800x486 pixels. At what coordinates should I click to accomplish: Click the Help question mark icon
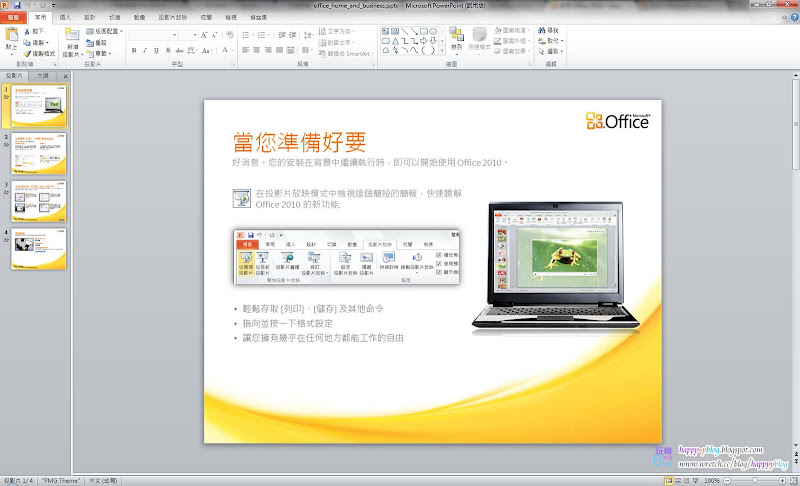point(795,17)
